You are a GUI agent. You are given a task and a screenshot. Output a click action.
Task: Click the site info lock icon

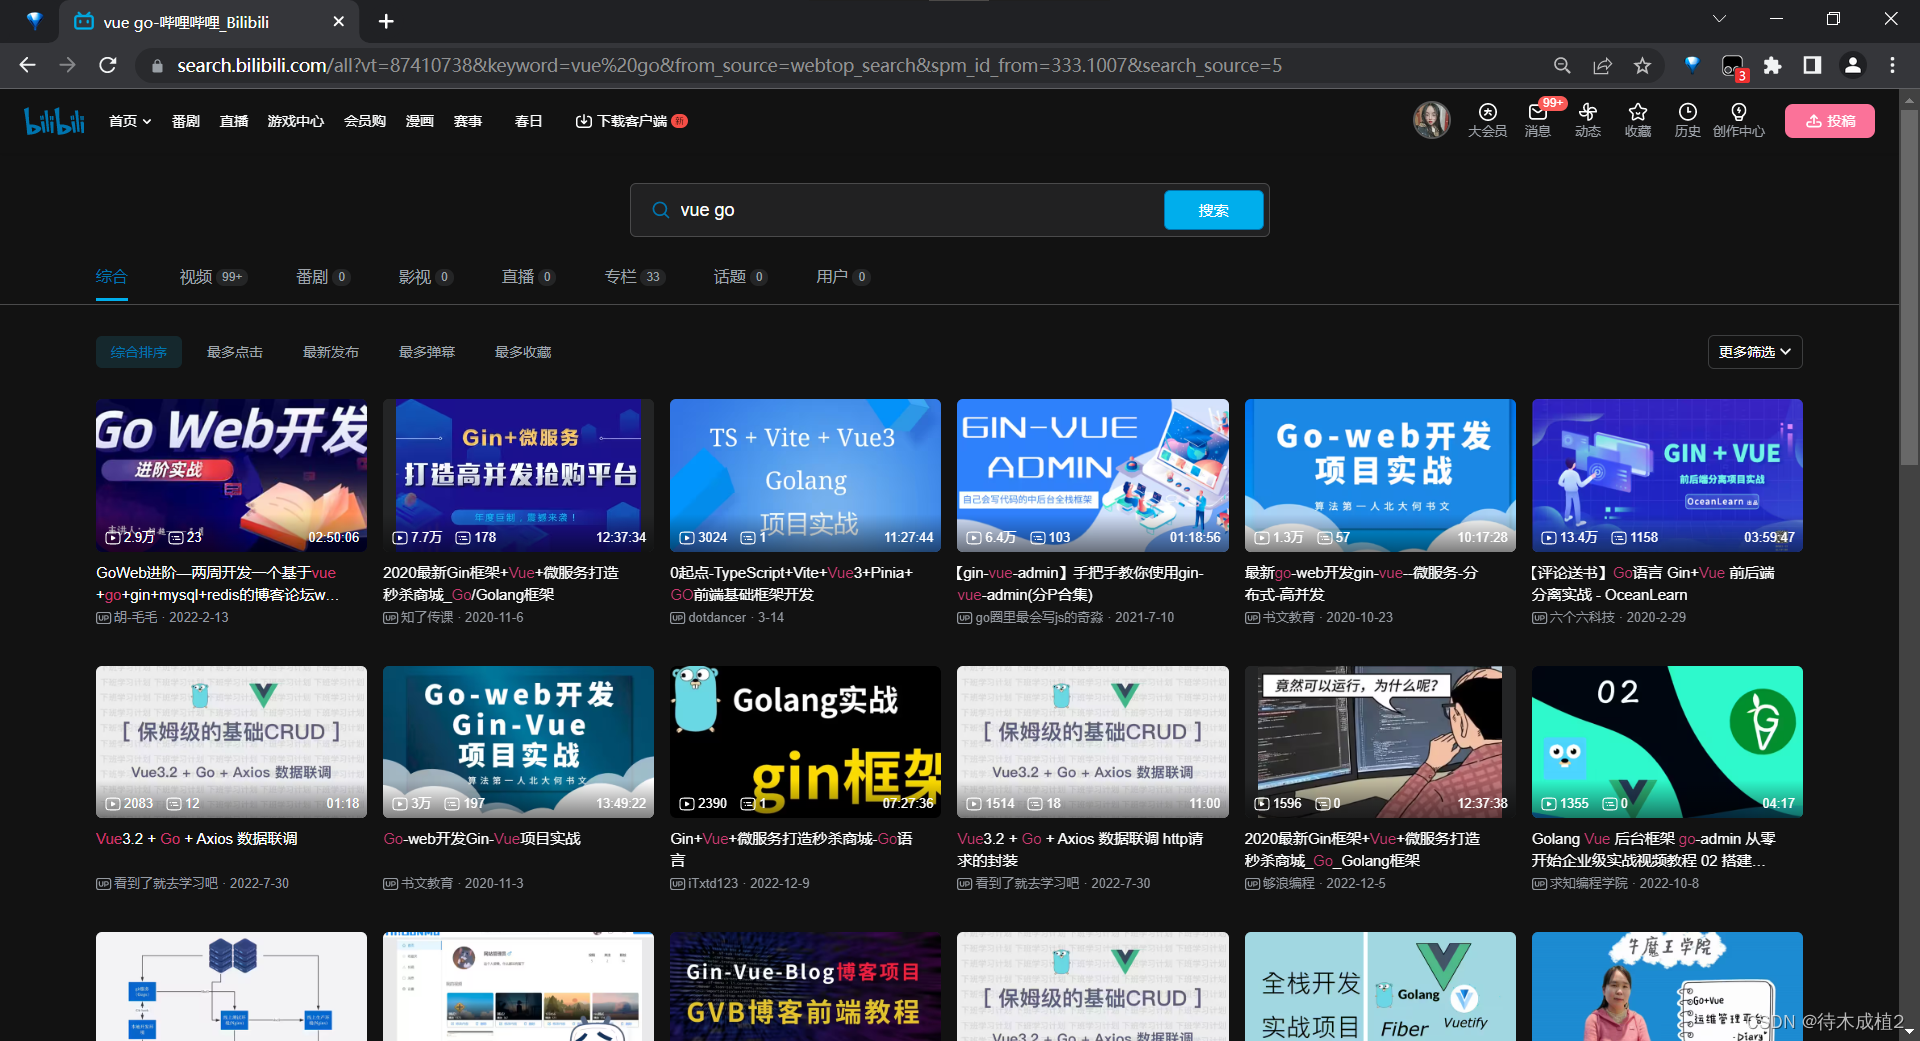pyautogui.click(x=156, y=66)
